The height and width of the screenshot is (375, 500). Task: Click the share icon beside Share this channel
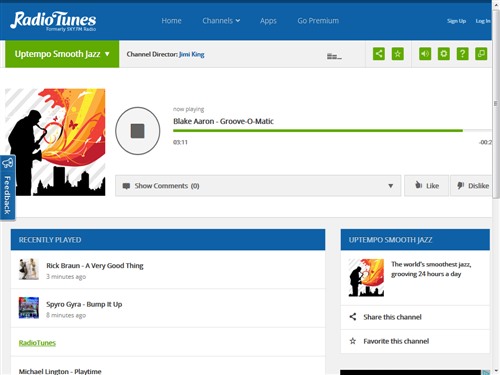point(353,317)
